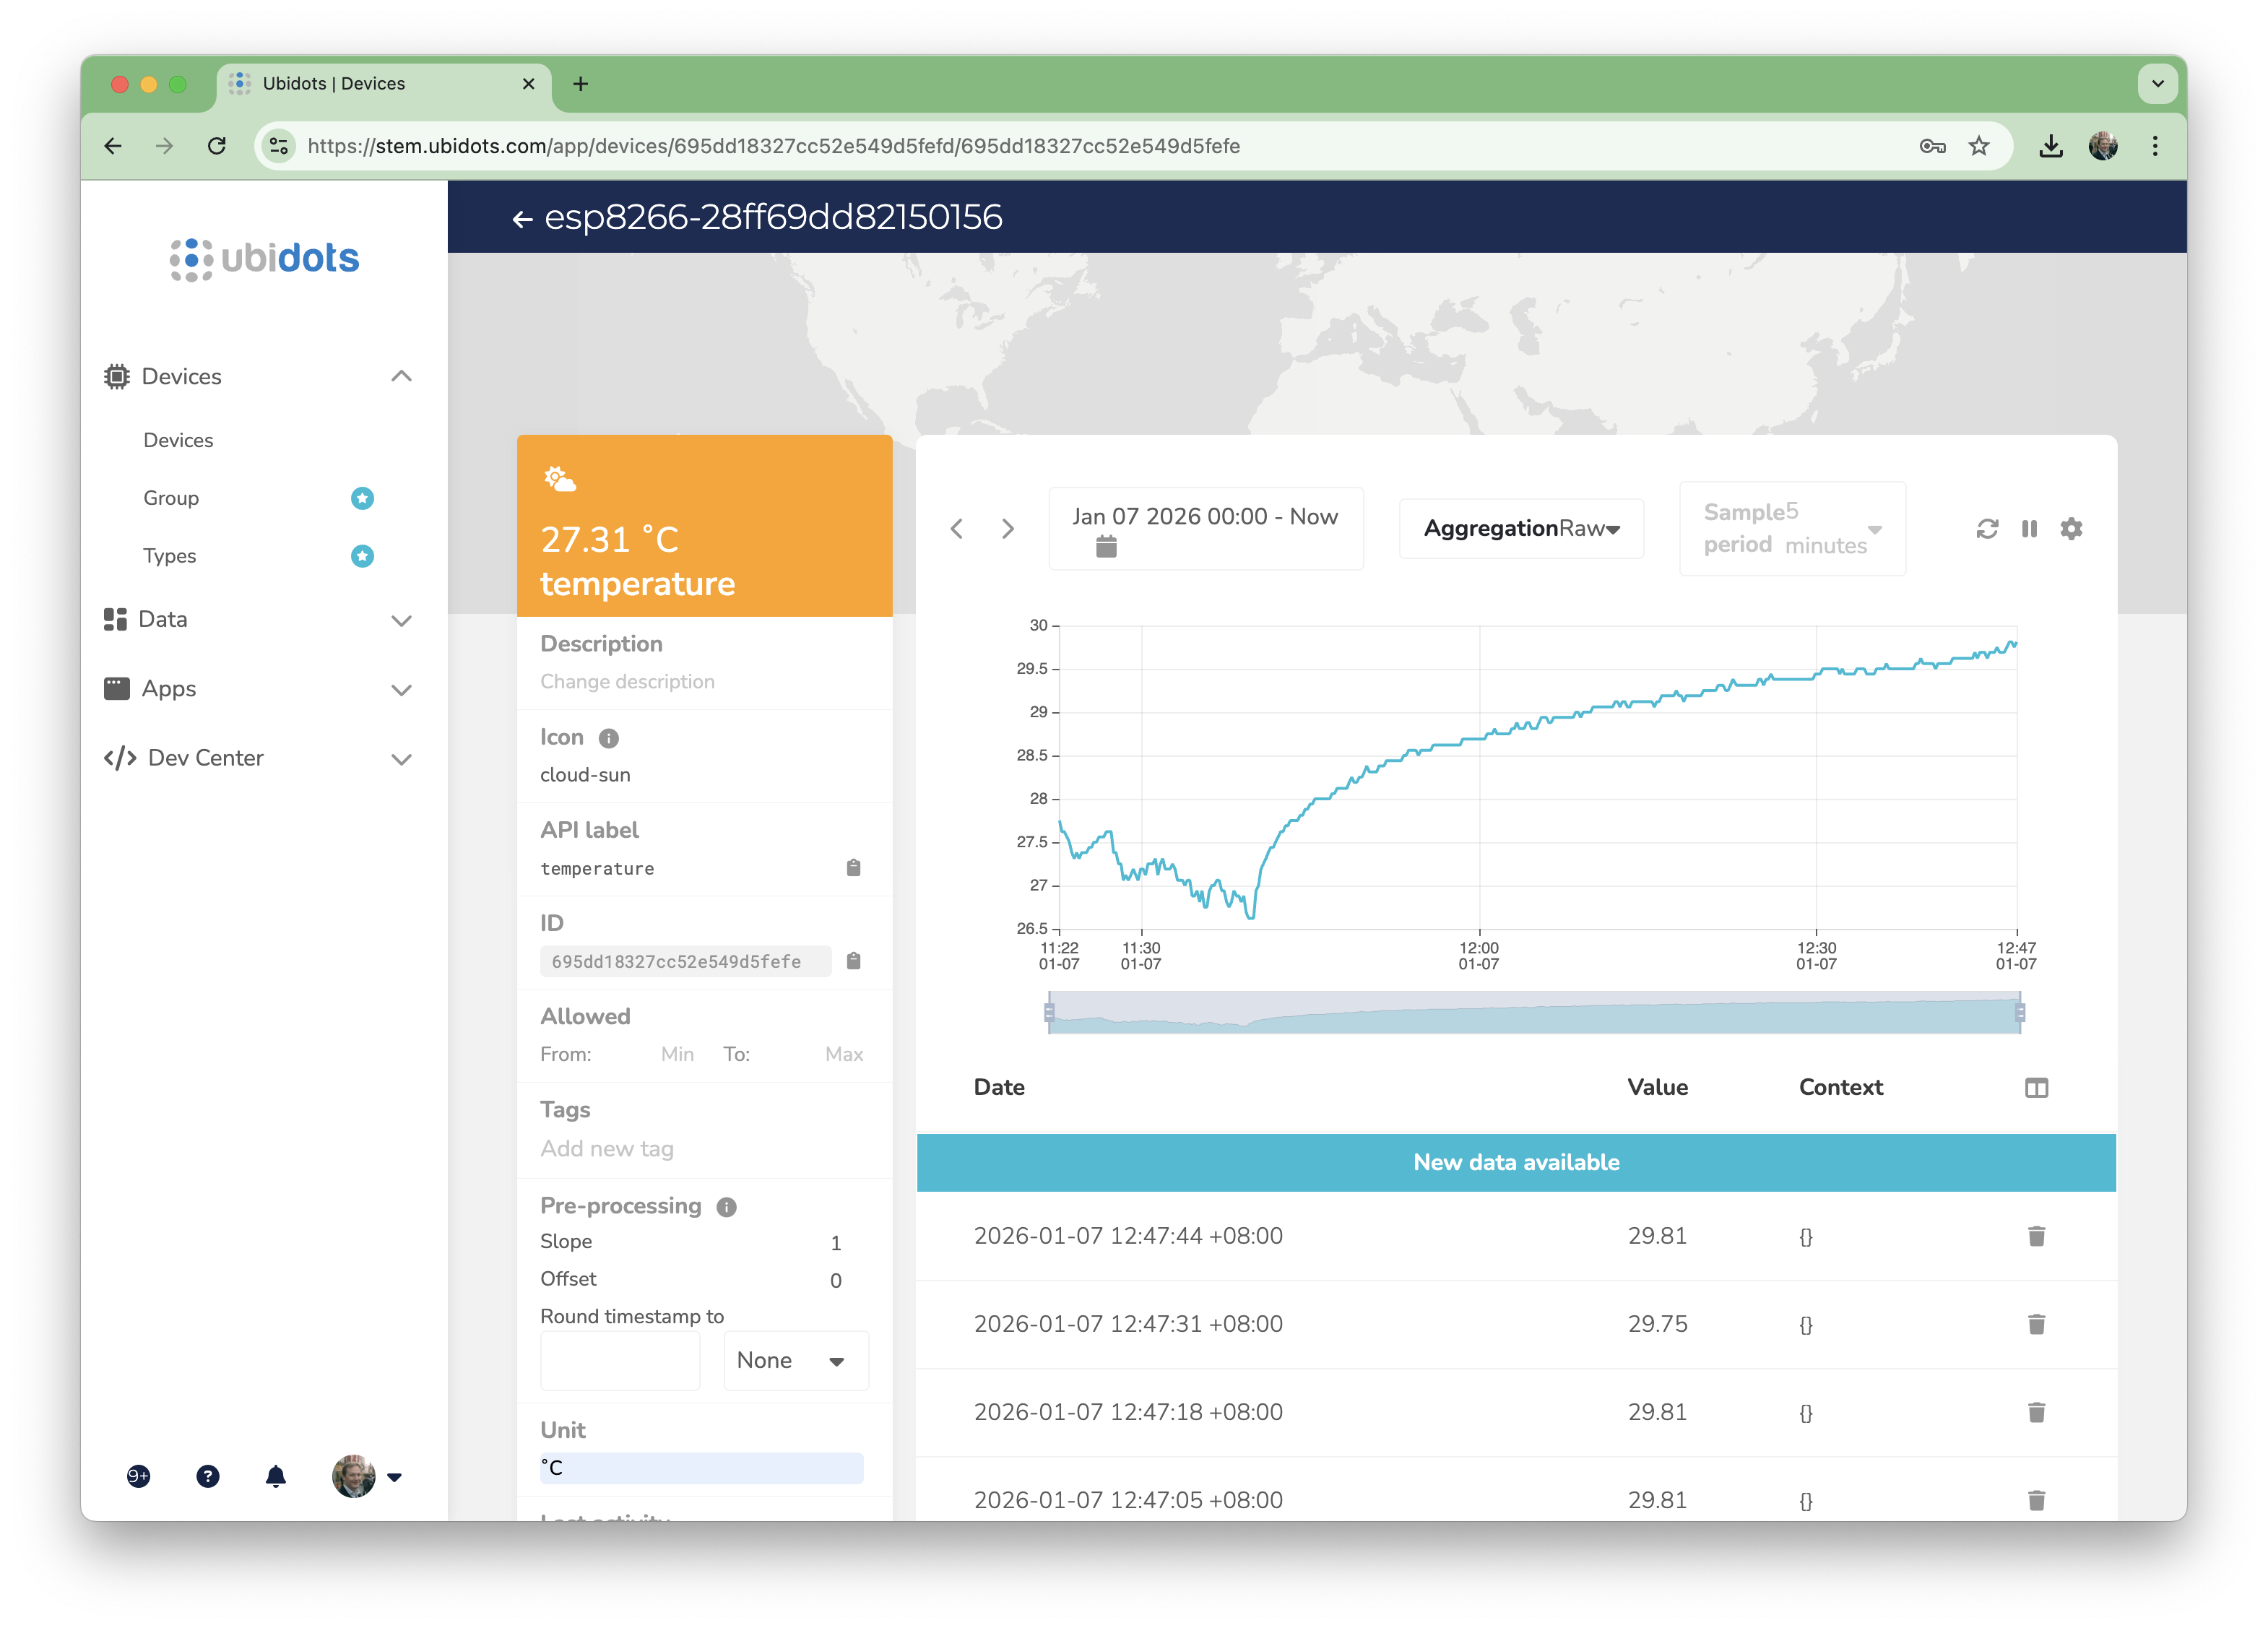Image resolution: width=2268 pixels, height=1628 pixels.
Task: Click the New data available banner
Action: pyautogui.click(x=1516, y=1163)
